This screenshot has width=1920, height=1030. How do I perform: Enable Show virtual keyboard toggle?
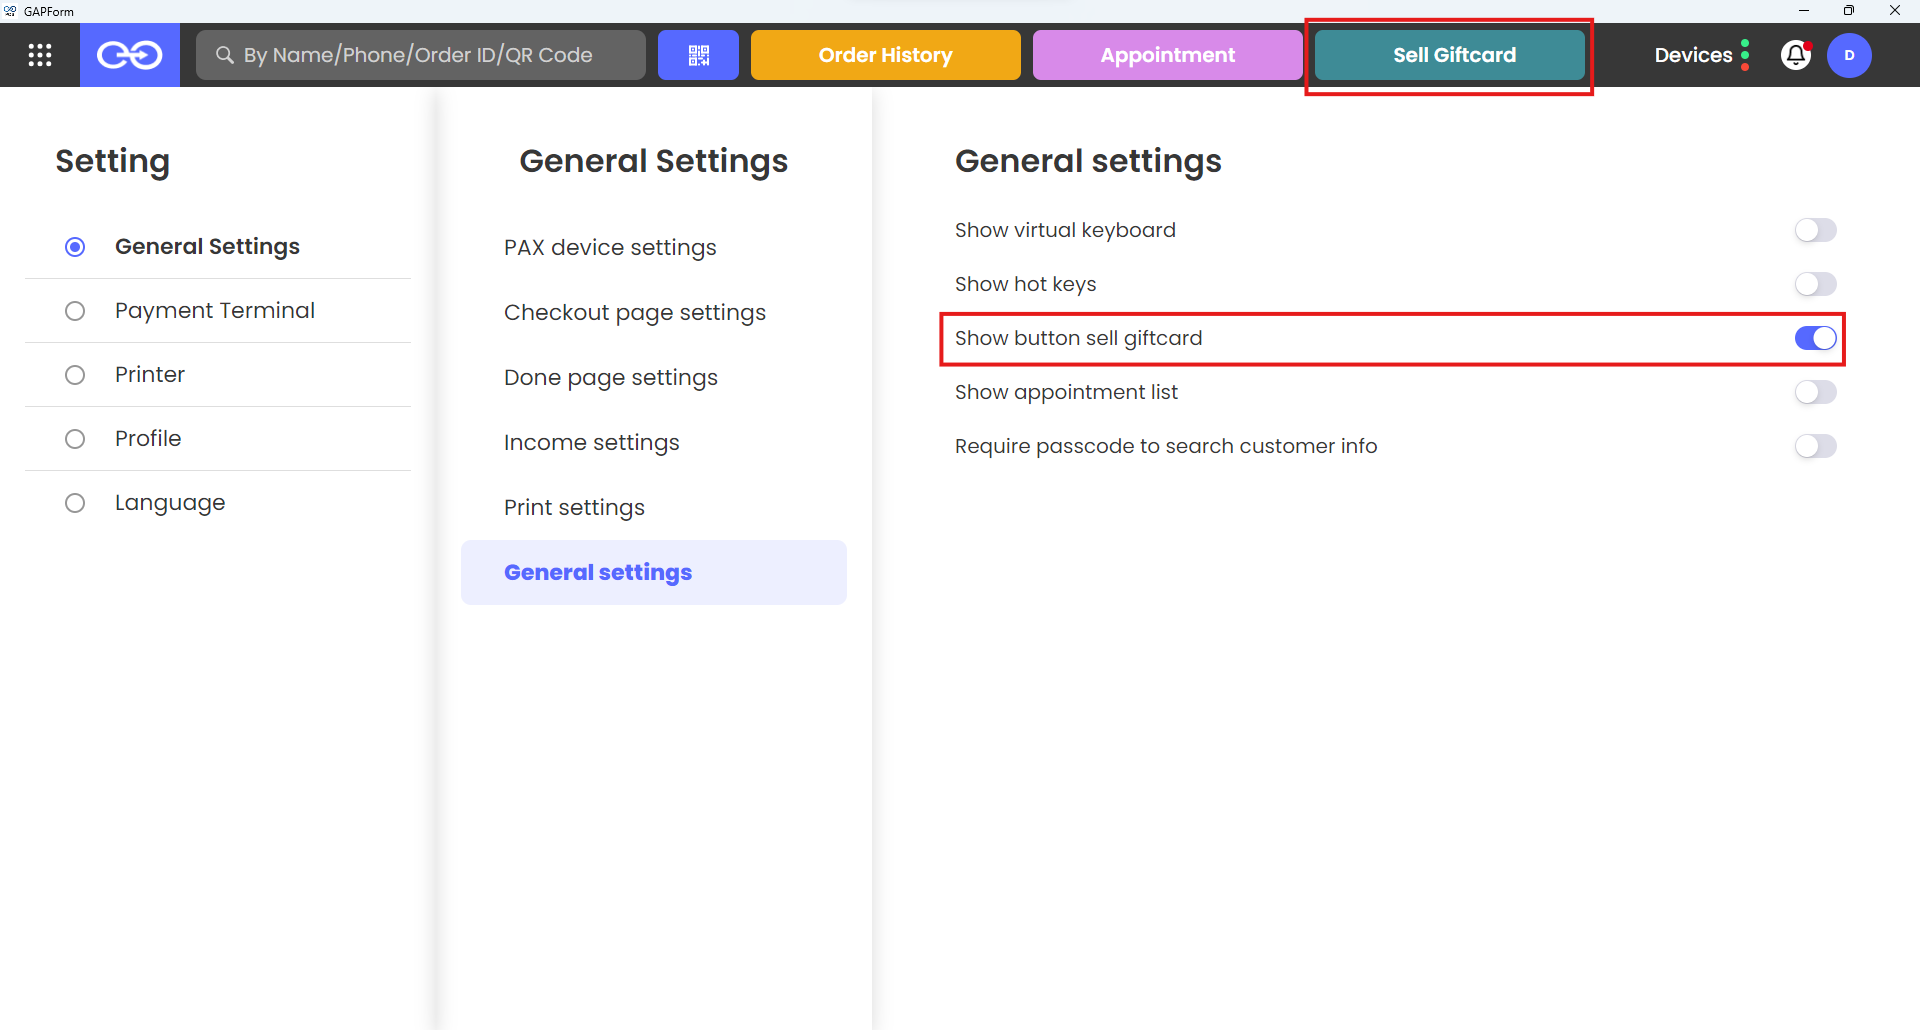(x=1815, y=230)
